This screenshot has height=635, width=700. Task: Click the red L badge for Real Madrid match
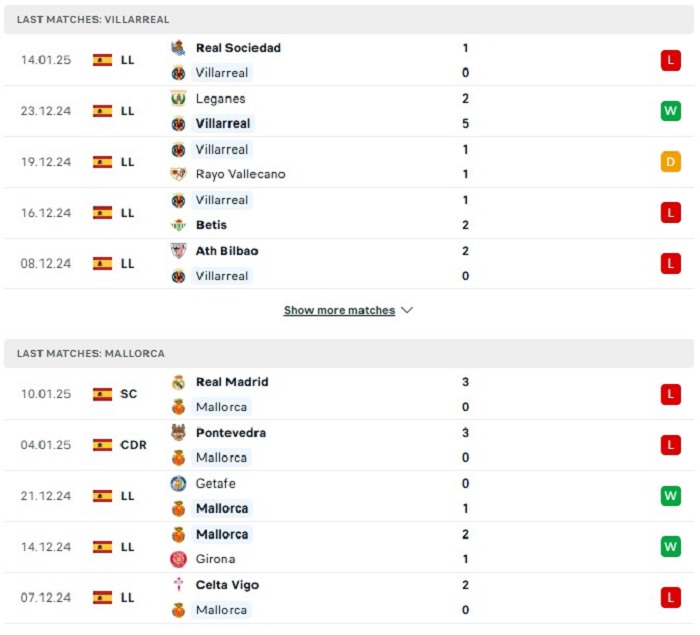(x=671, y=394)
